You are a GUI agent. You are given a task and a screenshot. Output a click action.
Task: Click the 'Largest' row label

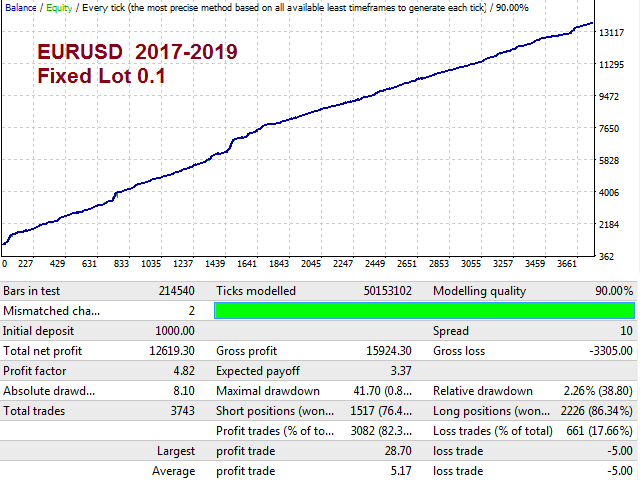tap(176, 451)
